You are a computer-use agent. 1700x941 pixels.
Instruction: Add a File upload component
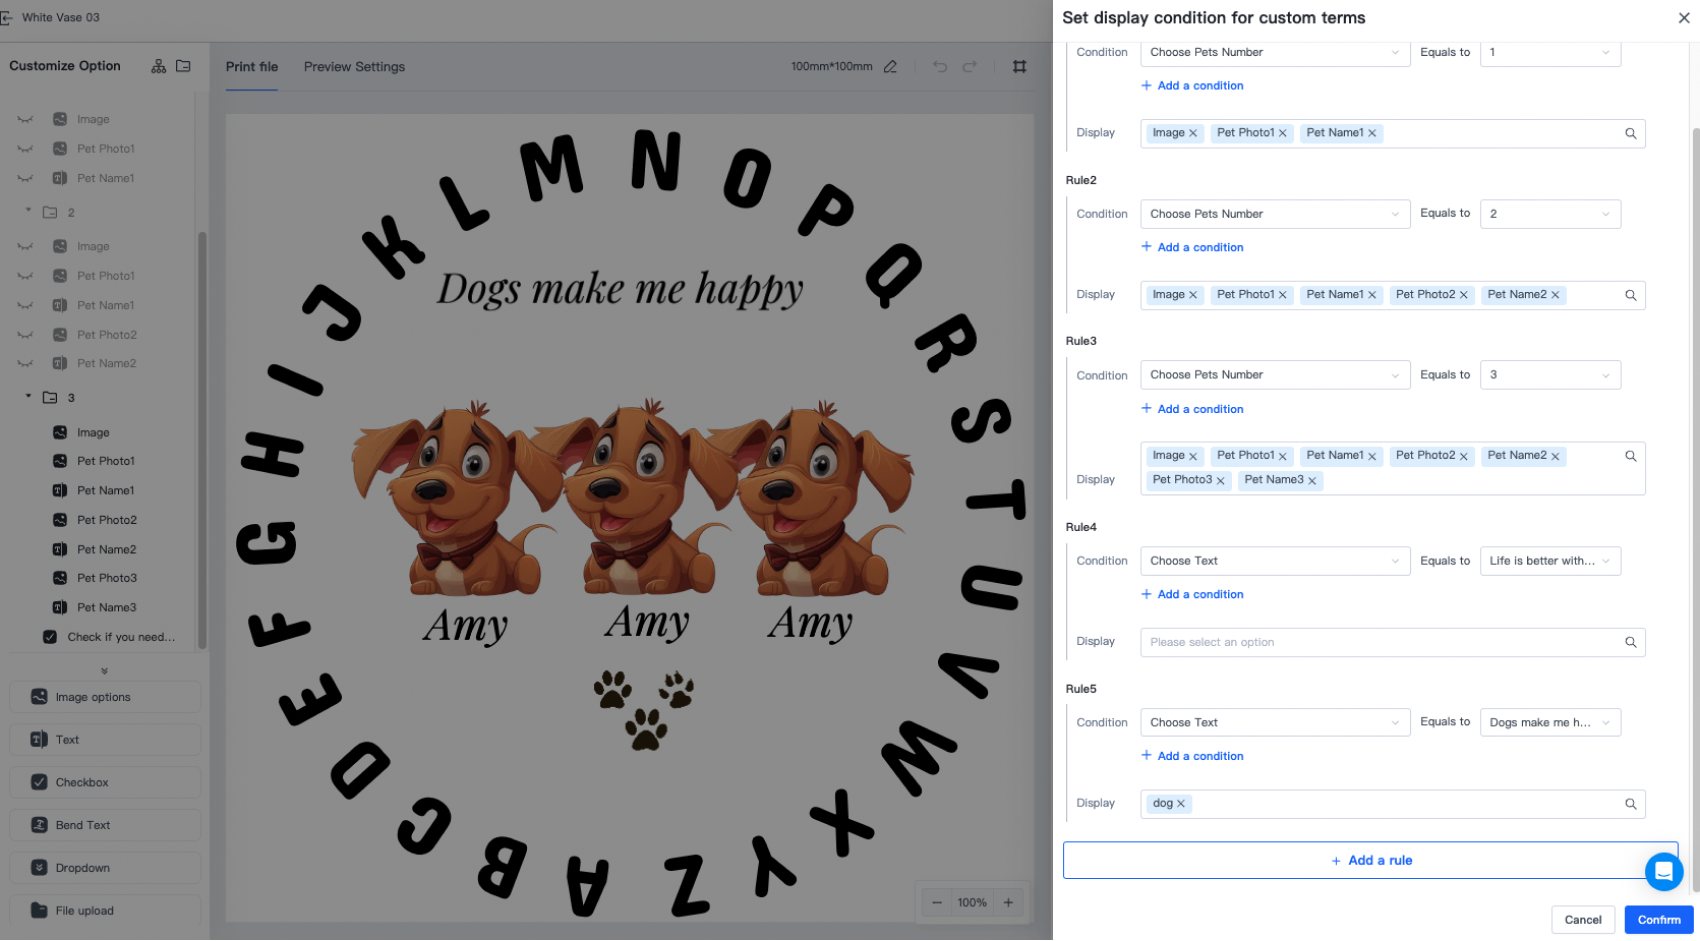tap(105, 911)
